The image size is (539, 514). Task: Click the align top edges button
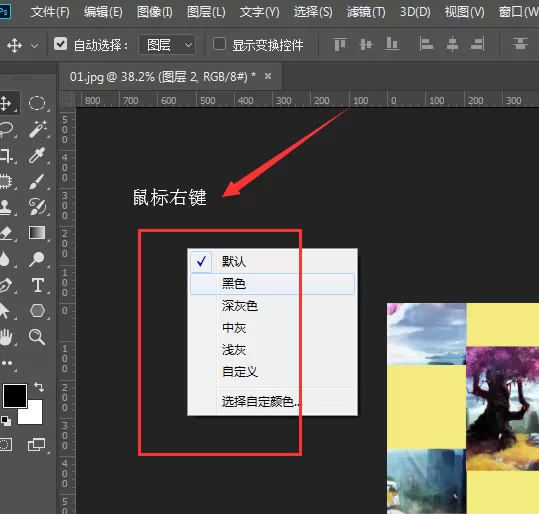tap(340, 44)
